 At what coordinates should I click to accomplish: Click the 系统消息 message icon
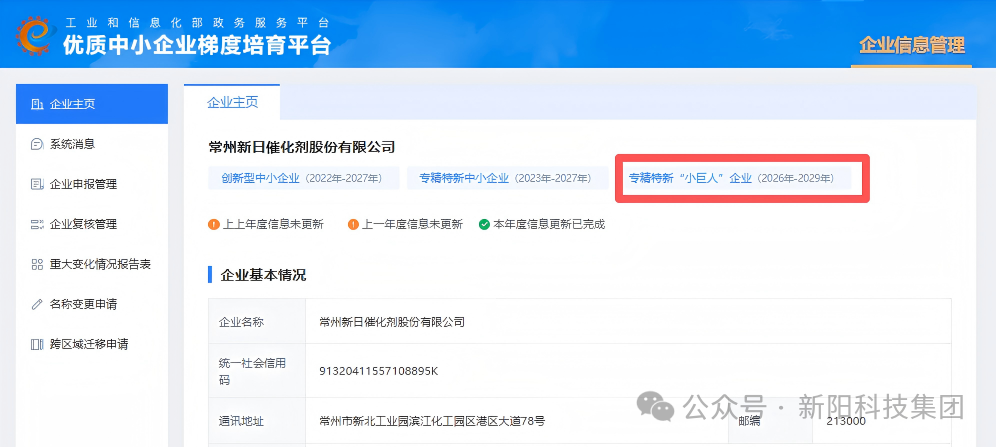click(37, 144)
